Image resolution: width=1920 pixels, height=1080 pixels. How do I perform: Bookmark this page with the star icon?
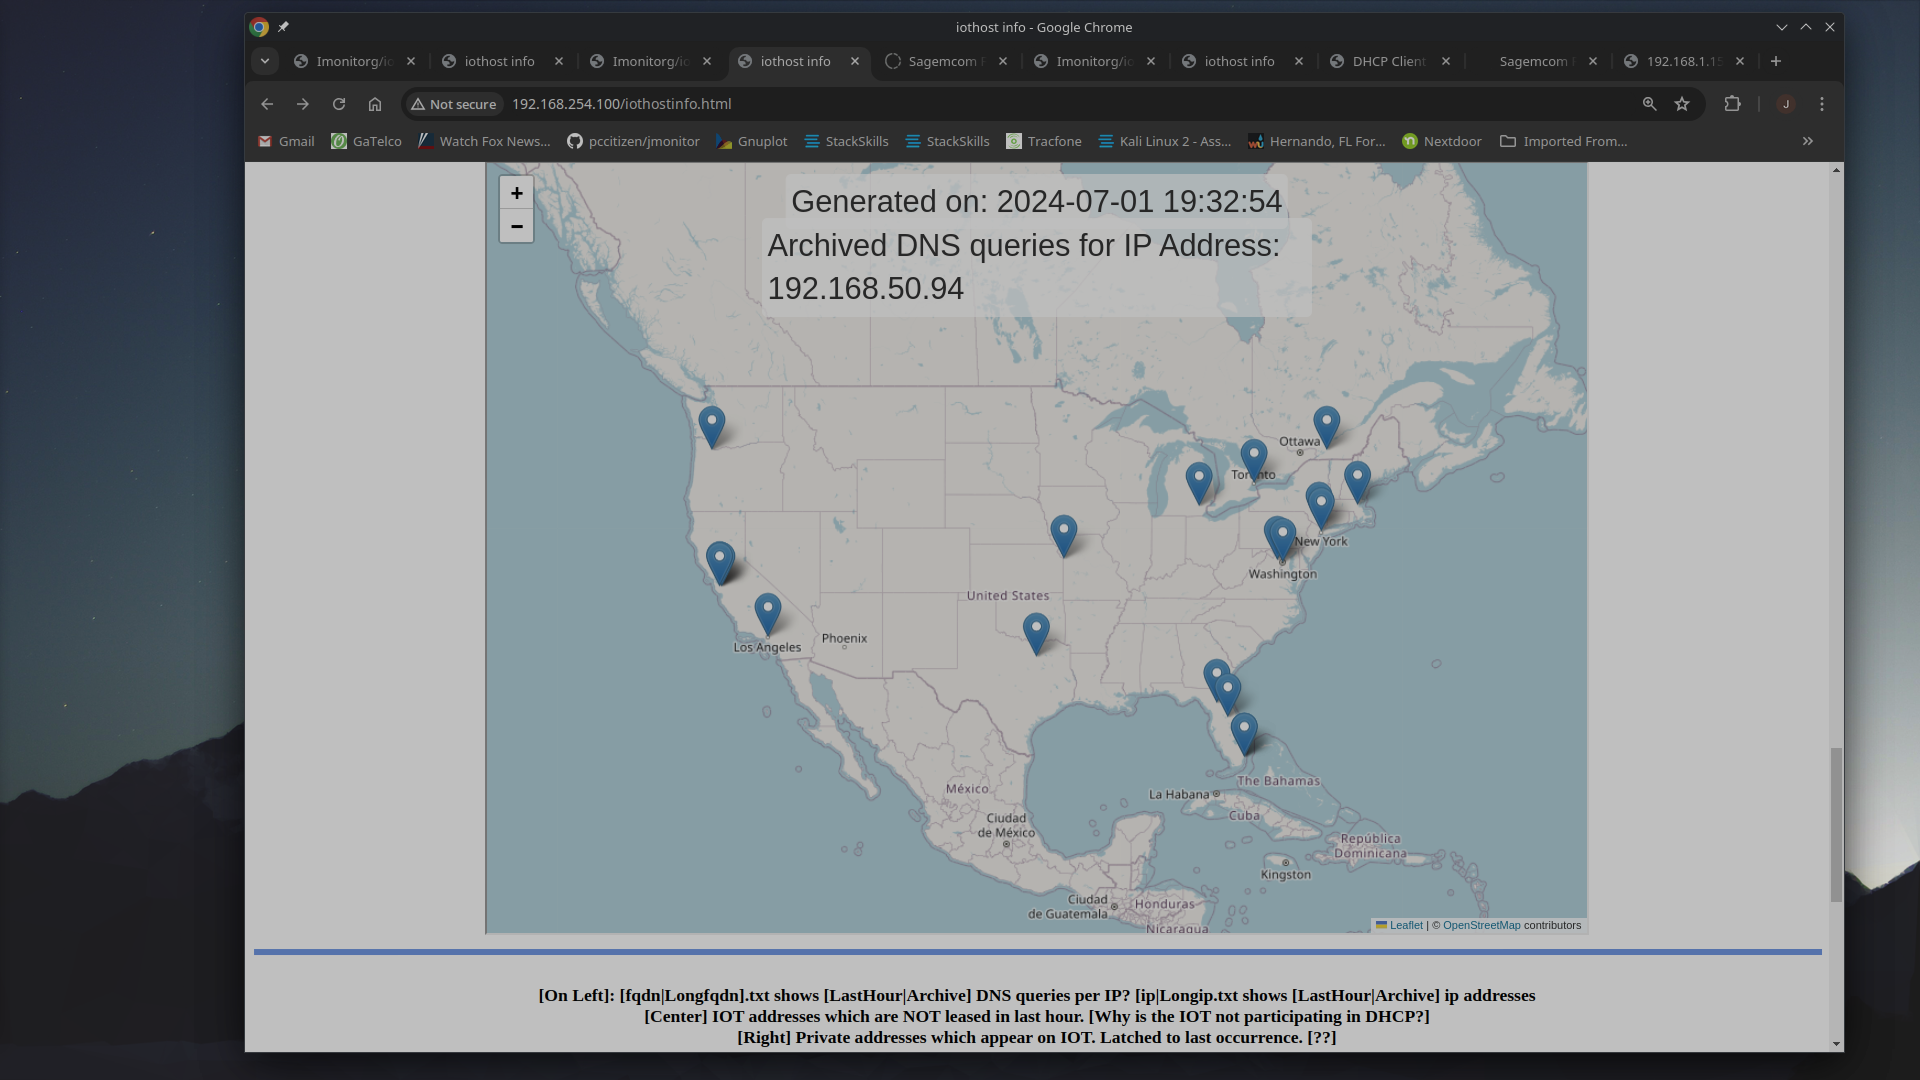1682,104
